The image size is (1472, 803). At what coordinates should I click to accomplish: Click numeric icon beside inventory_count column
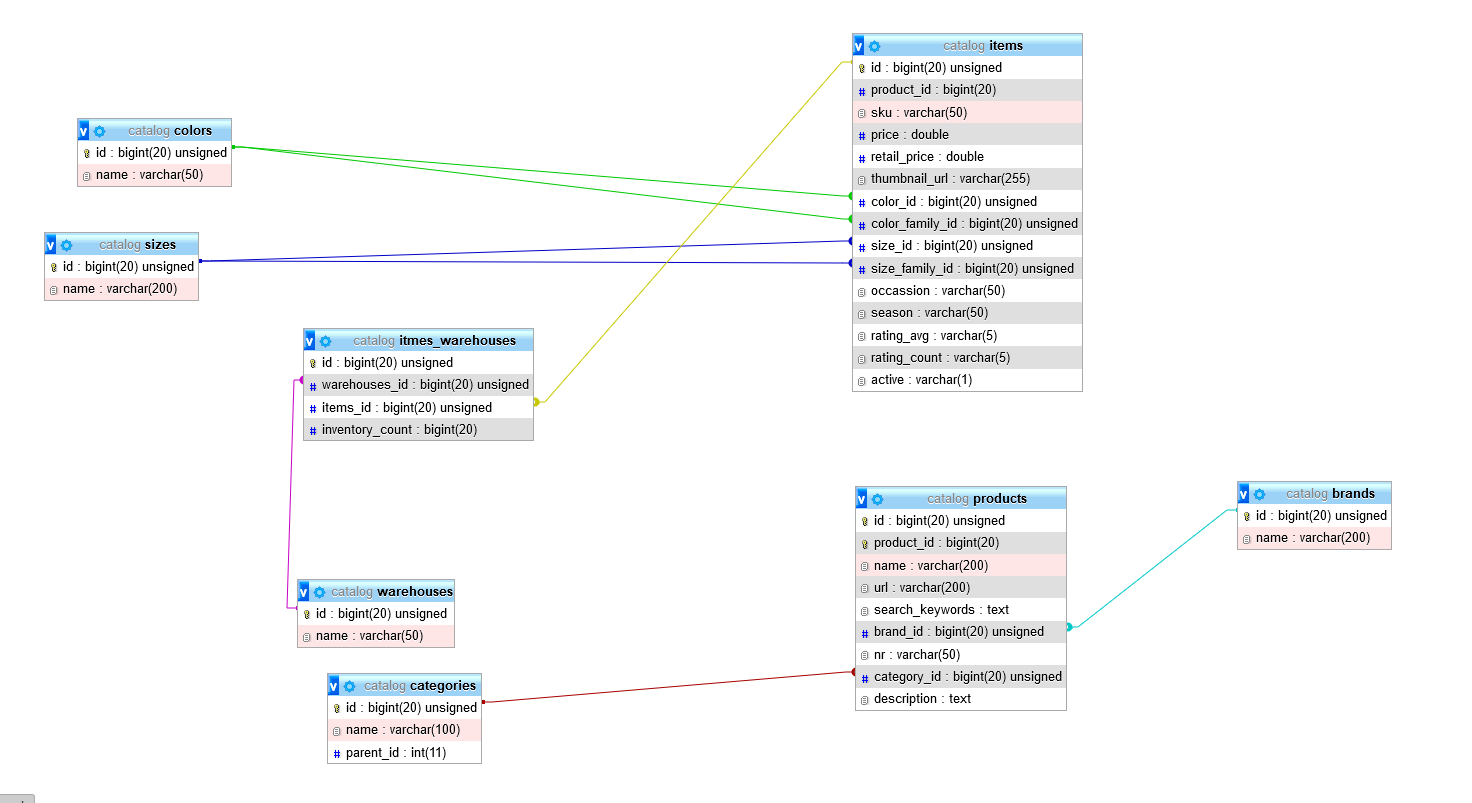(x=313, y=431)
